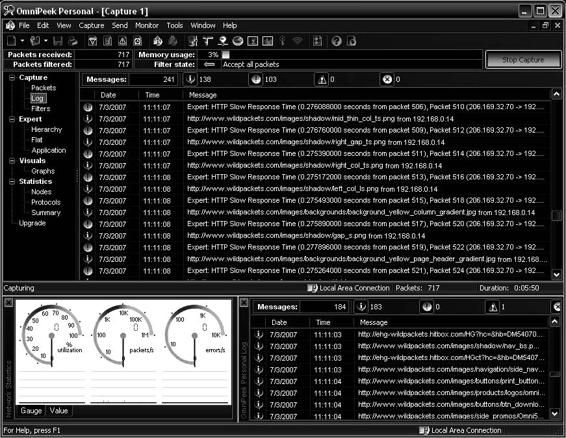Collapse the Statistics tree node
This screenshot has width=566, height=438.
[x=12, y=182]
